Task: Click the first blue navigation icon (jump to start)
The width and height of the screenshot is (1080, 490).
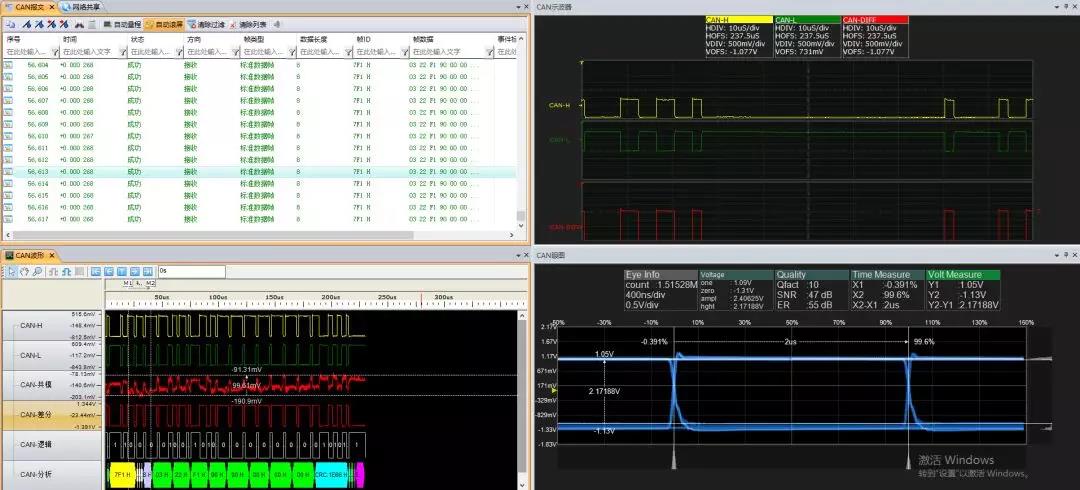Action: click(96, 272)
